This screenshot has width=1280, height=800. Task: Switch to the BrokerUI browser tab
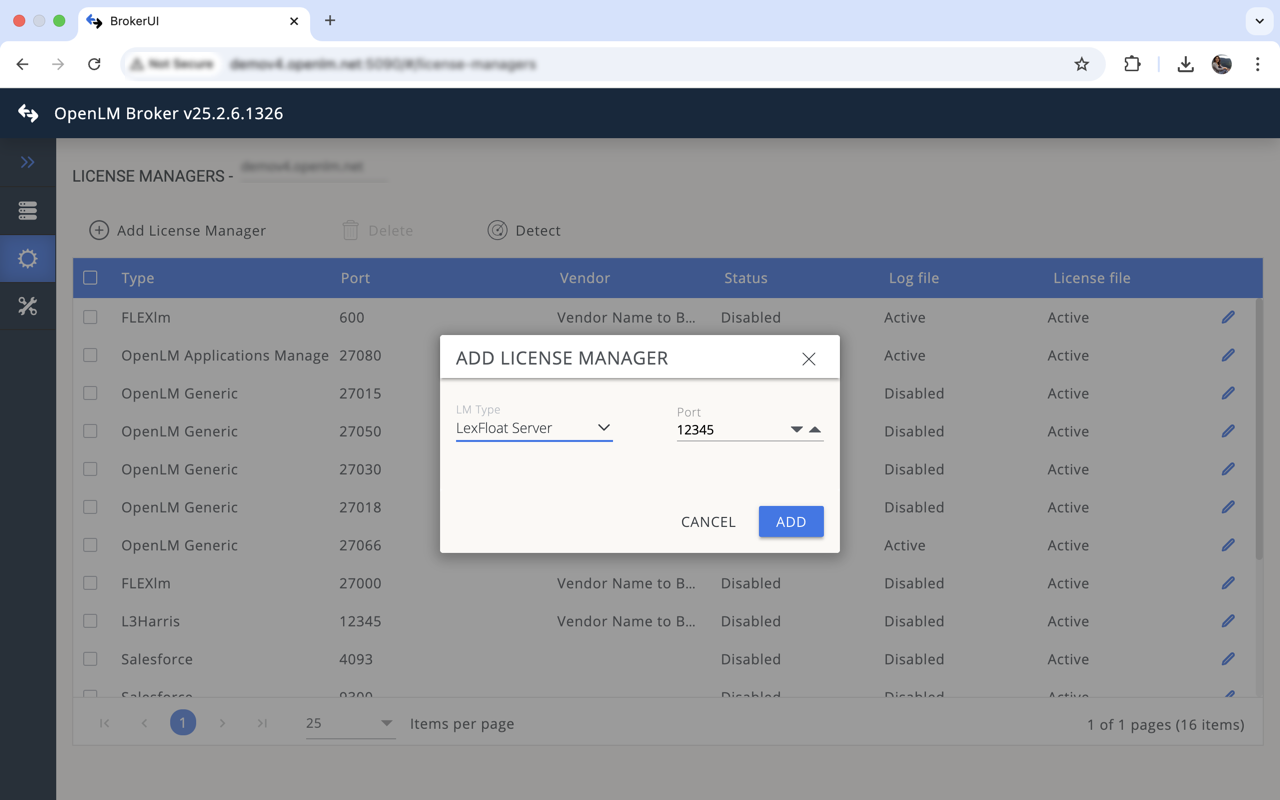tap(180, 21)
